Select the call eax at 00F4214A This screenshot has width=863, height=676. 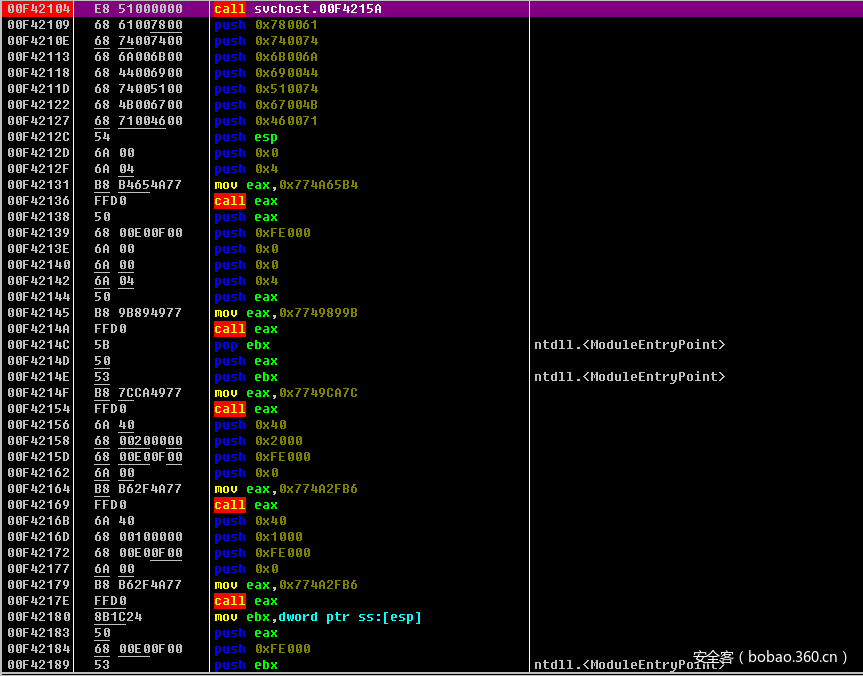246,328
